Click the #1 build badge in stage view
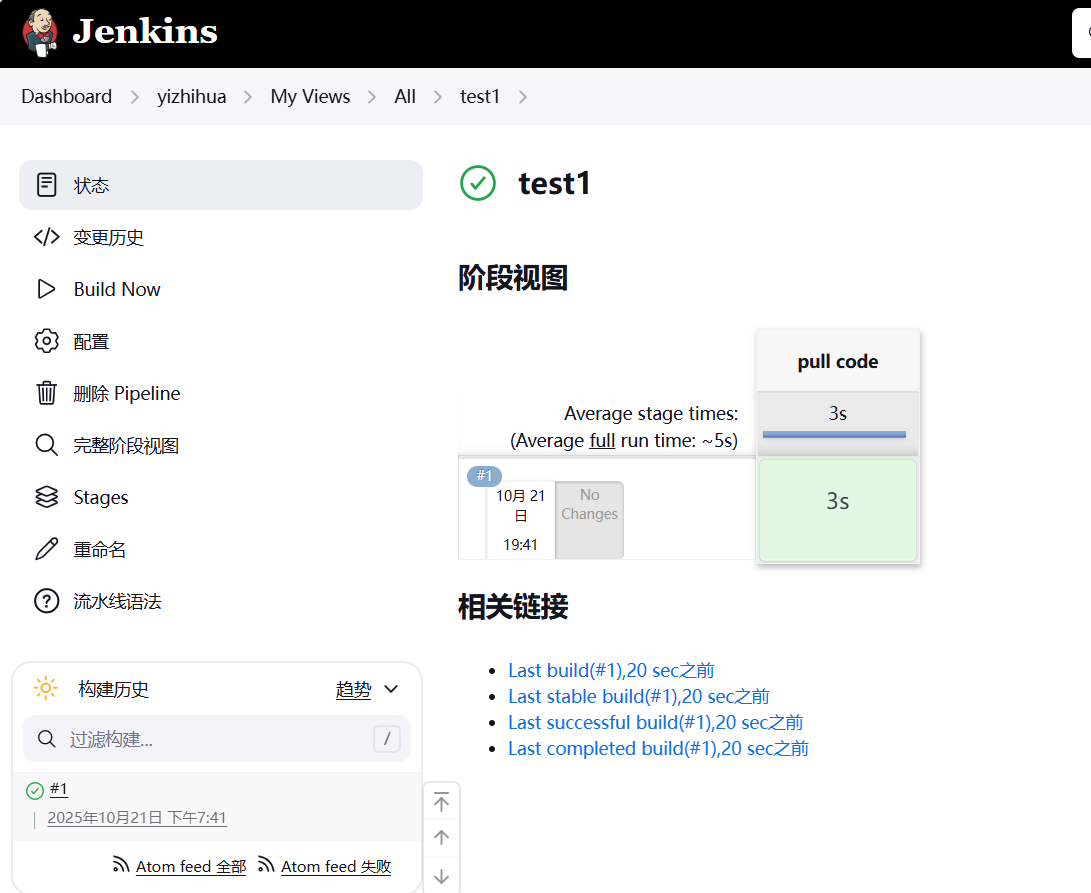Image resolution: width=1091 pixels, height=893 pixels. tap(484, 475)
